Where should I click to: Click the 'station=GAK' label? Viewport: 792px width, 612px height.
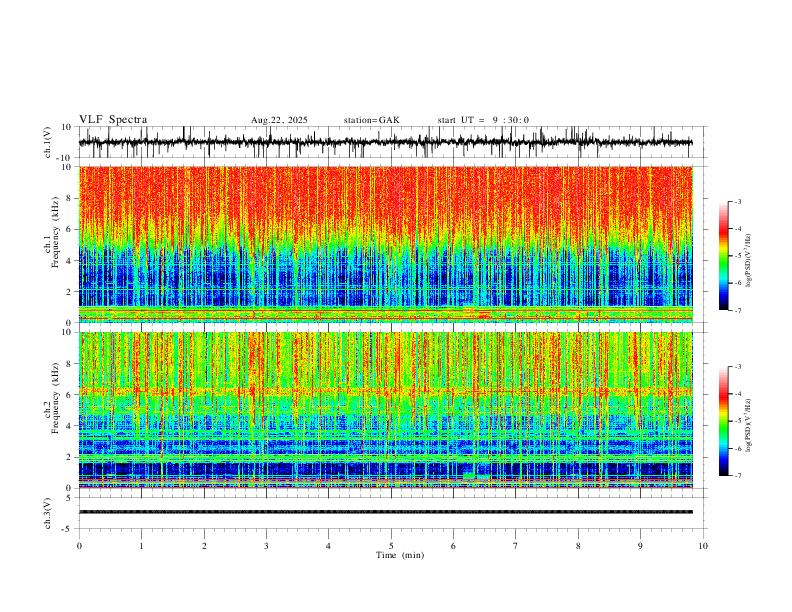pos(371,120)
